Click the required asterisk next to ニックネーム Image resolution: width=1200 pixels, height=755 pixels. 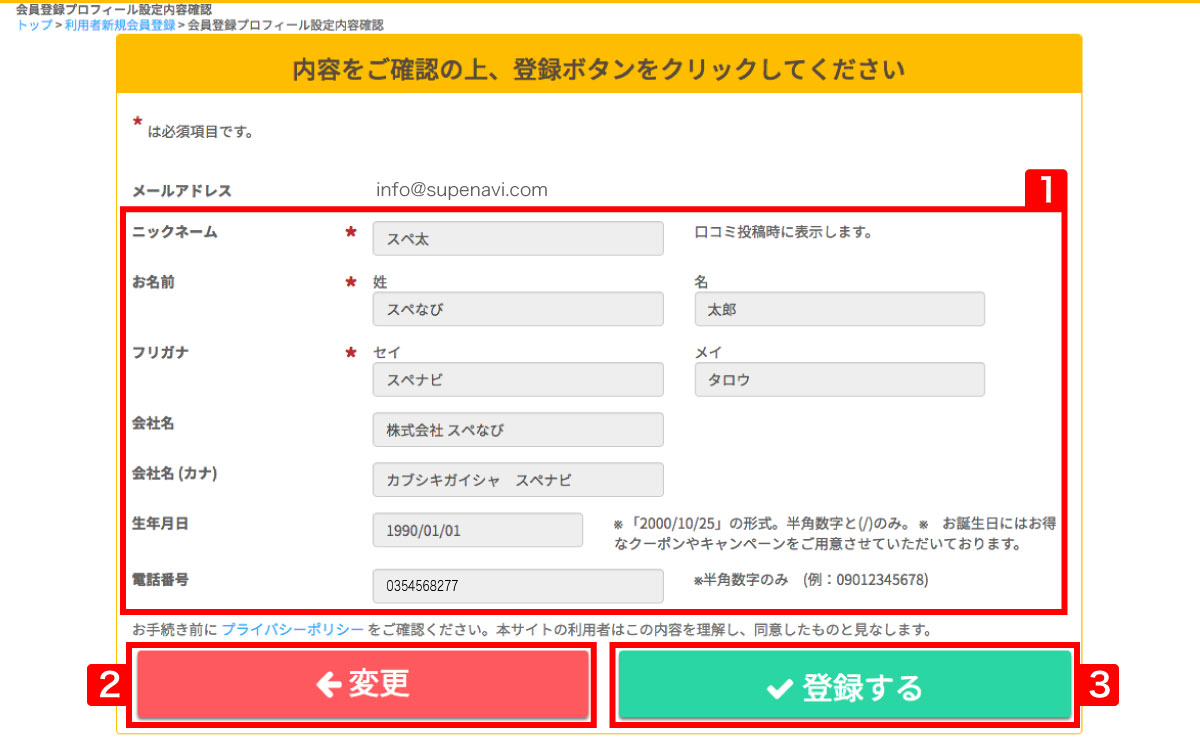[x=351, y=231]
